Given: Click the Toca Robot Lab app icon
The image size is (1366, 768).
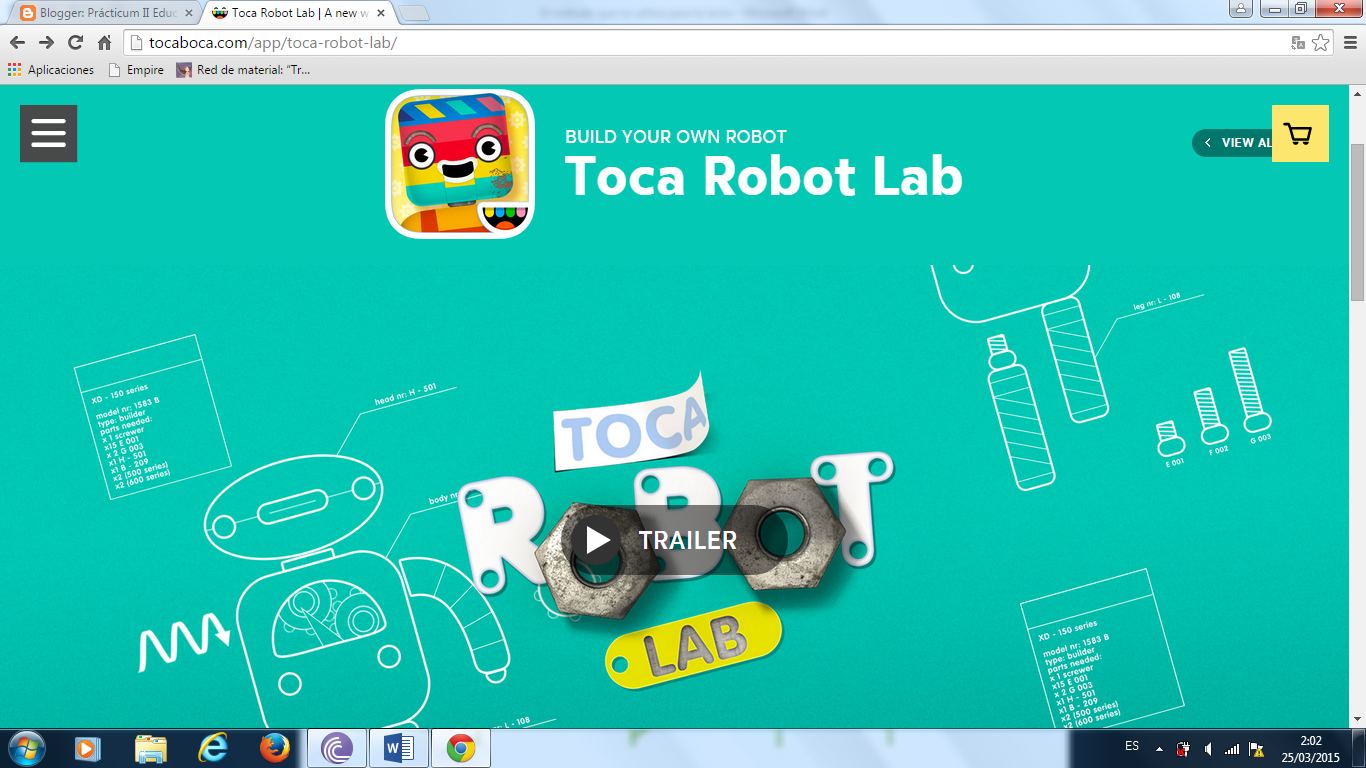Looking at the screenshot, I should (x=460, y=164).
